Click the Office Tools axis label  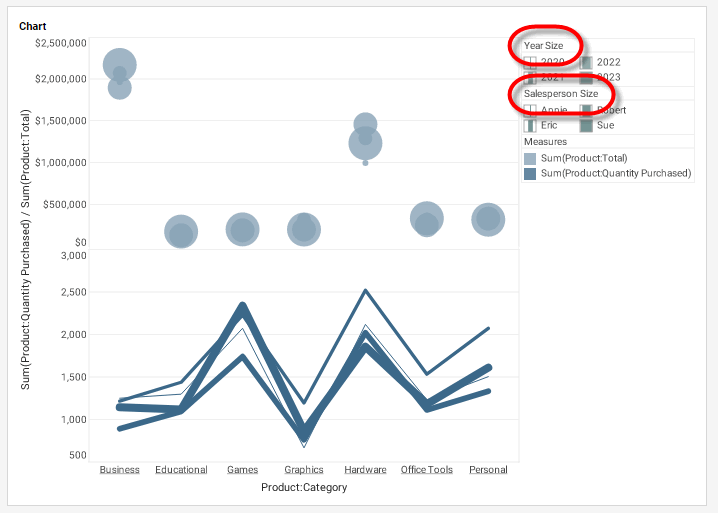tap(427, 470)
